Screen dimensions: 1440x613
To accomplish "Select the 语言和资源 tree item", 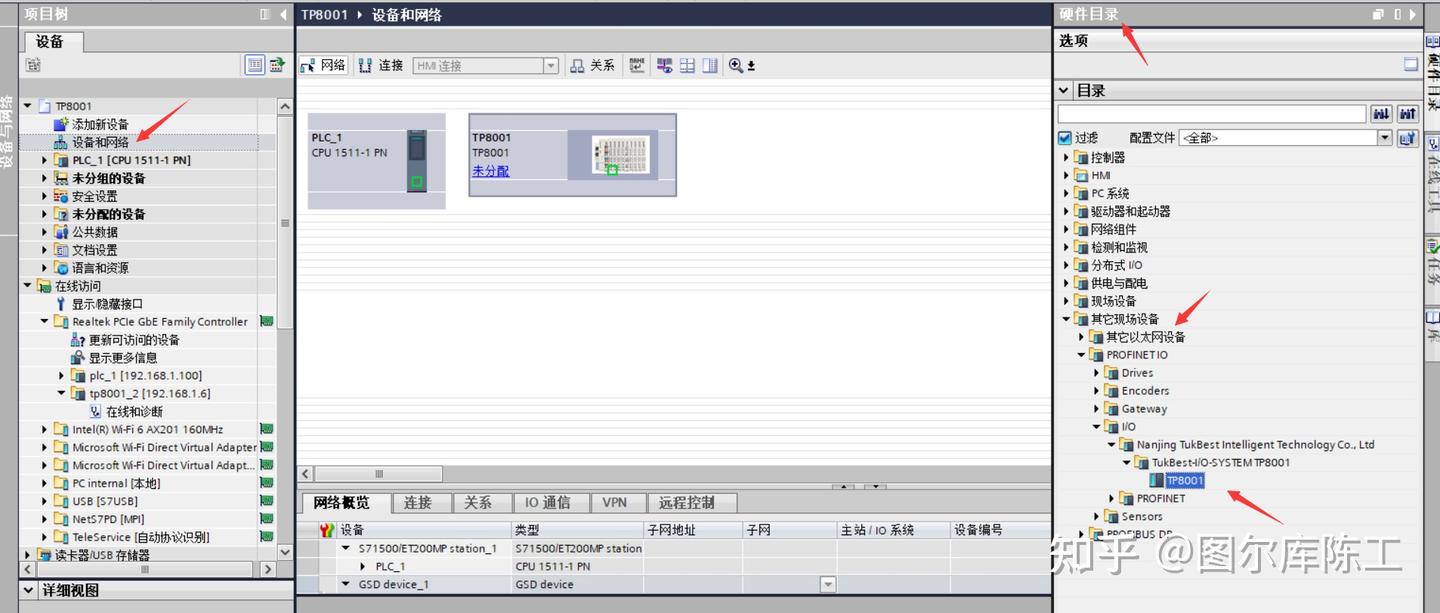I will click(x=100, y=268).
